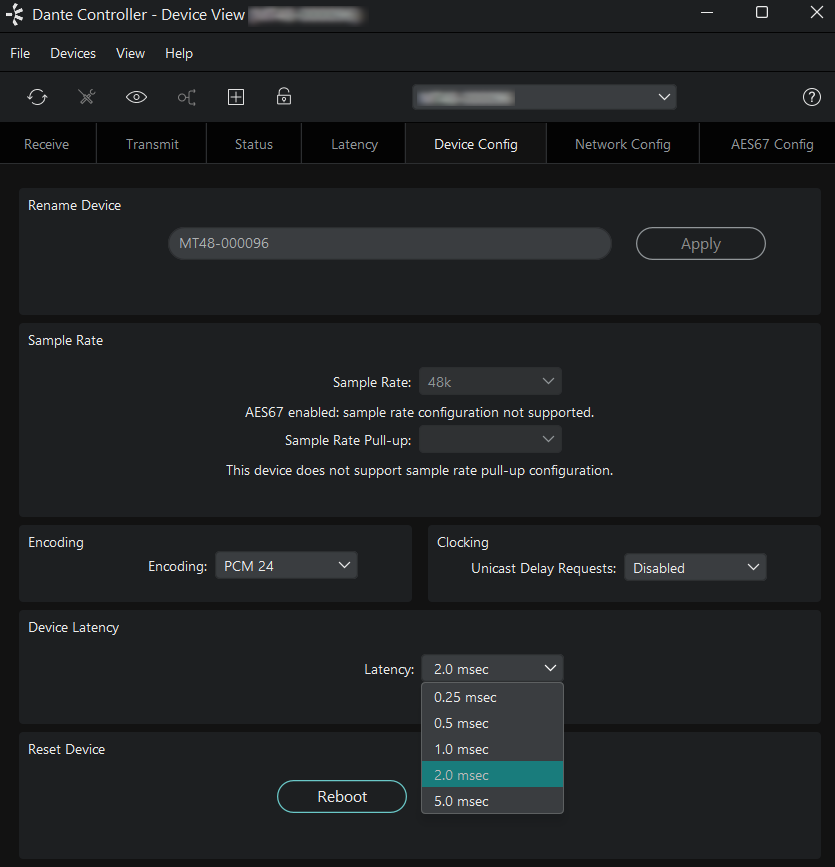The height and width of the screenshot is (867, 835).
Task: Maximize the Dante Controller window
Action: (762, 12)
